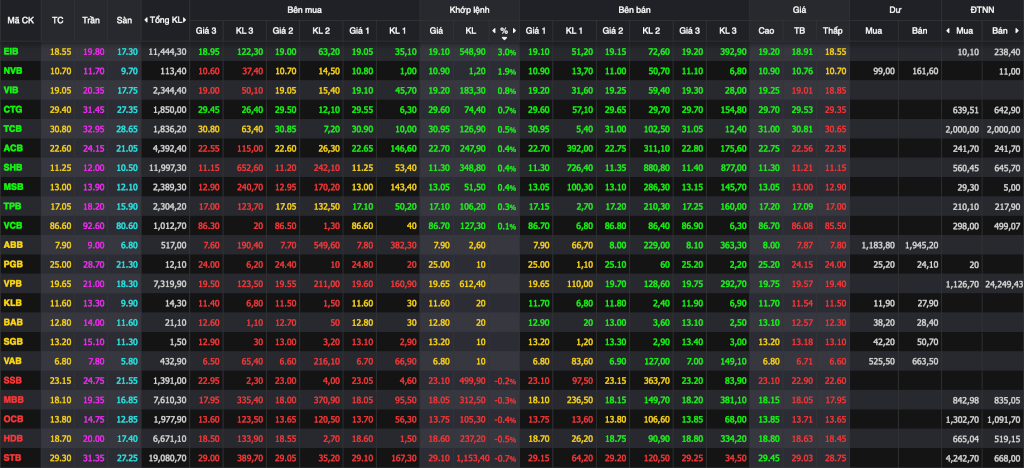The image size is (1024, 468).
Task: Click the left arrow next to % column
Action: [x=494, y=31]
